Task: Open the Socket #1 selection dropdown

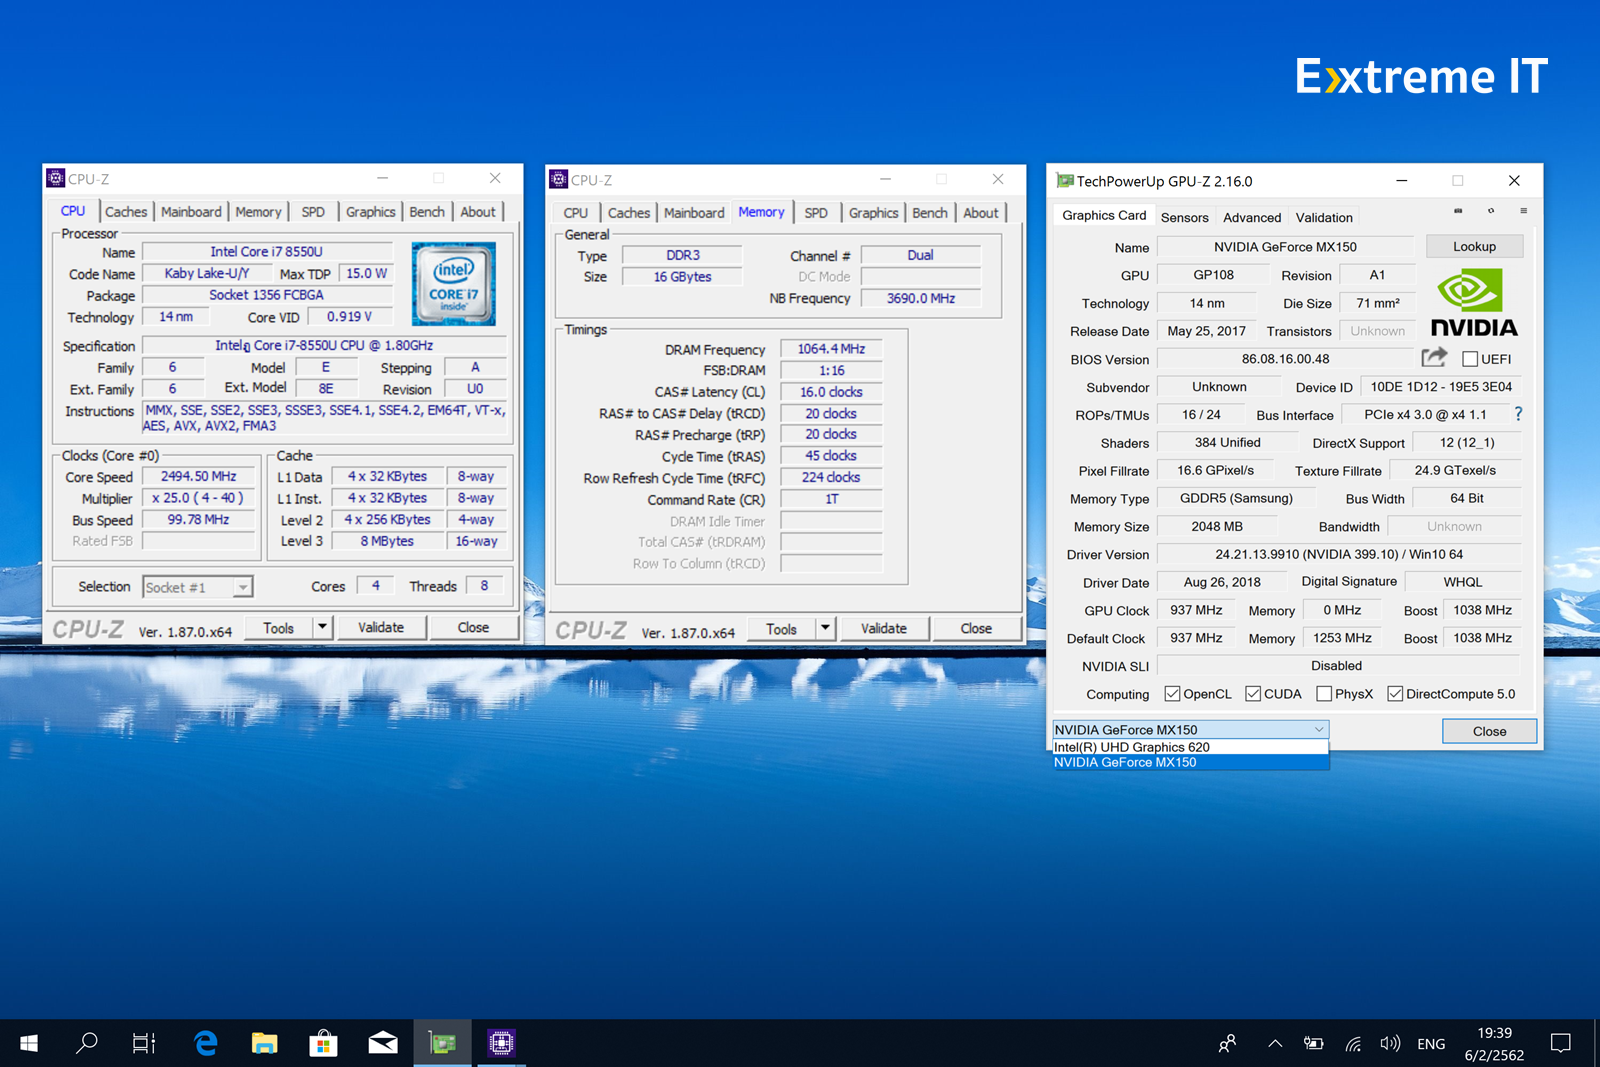Action: pyautogui.click(x=197, y=587)
